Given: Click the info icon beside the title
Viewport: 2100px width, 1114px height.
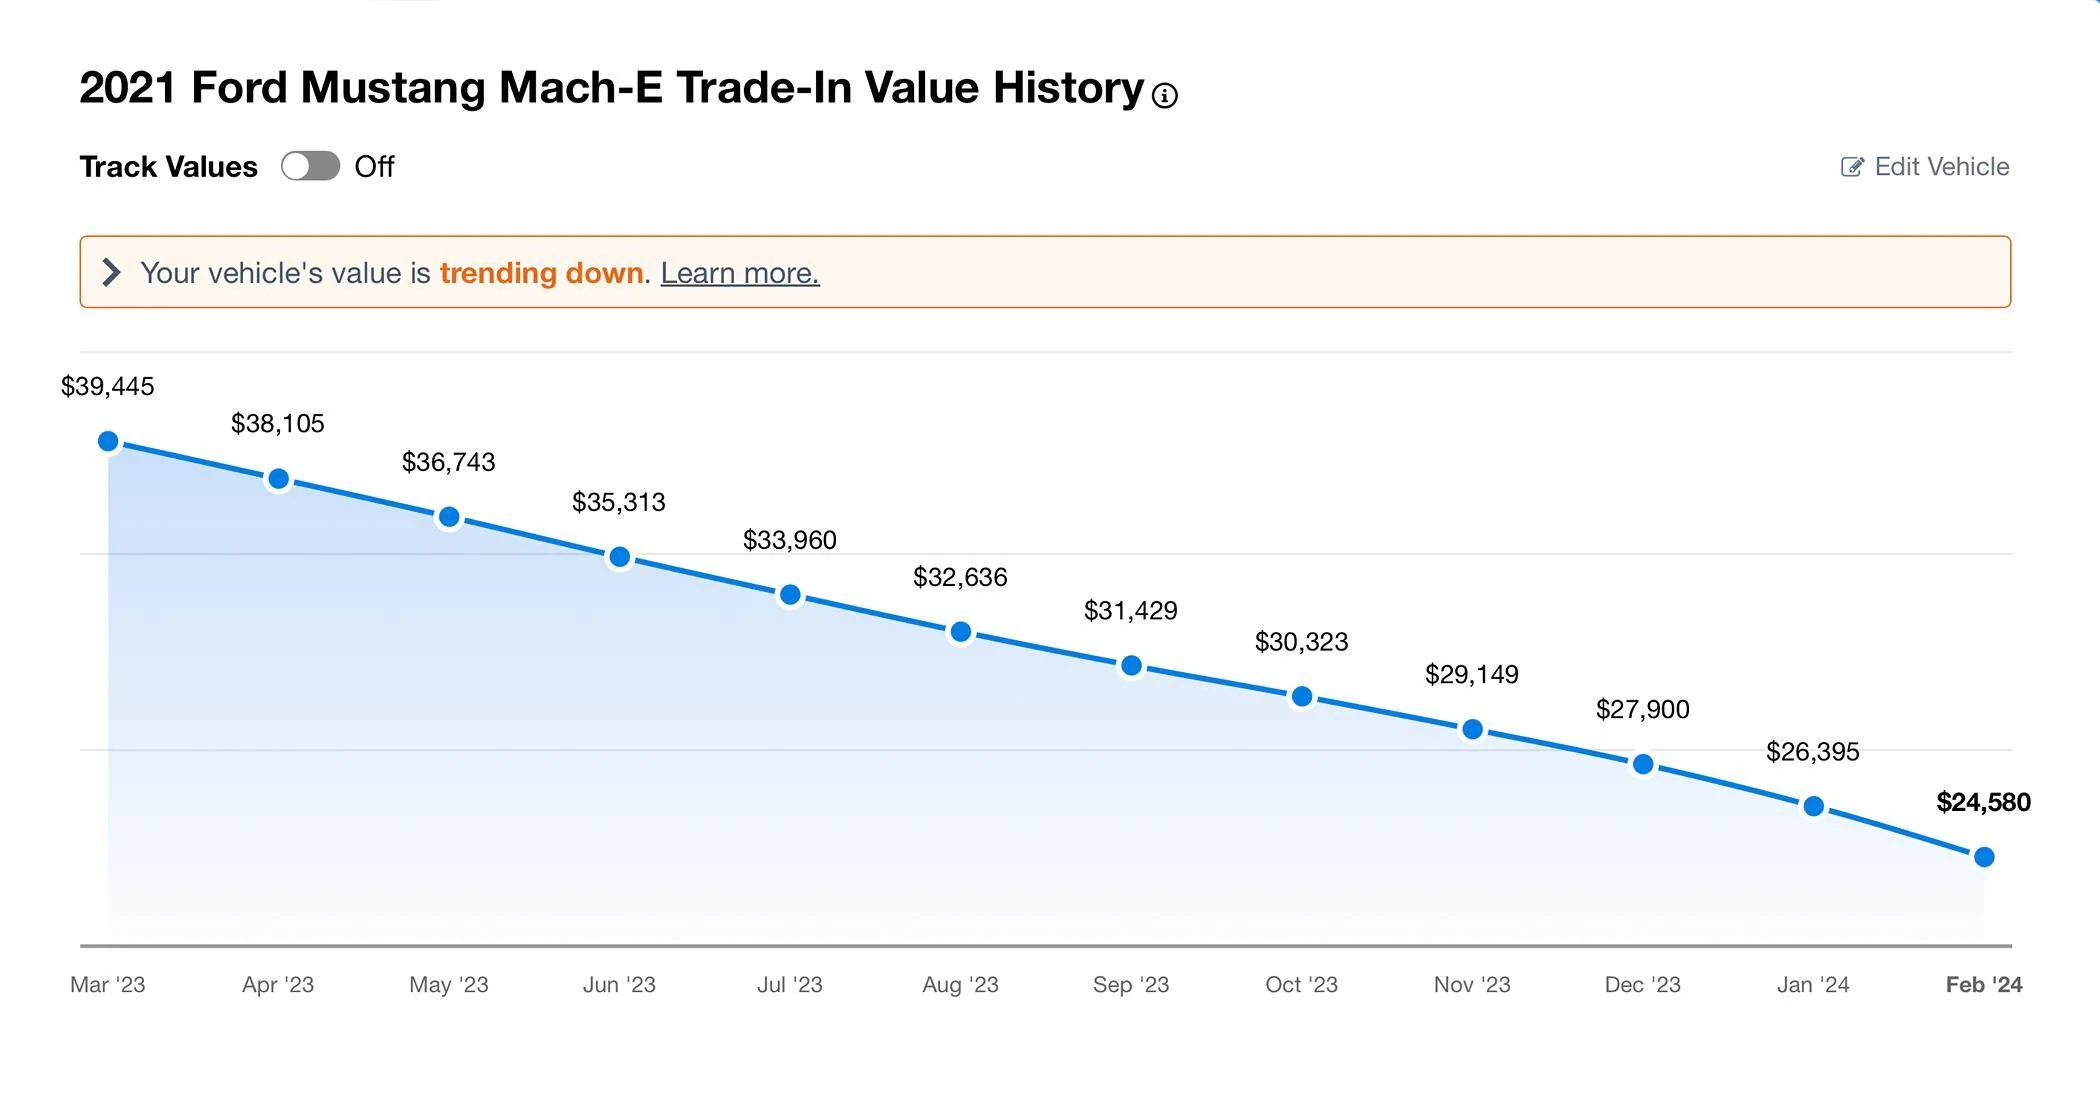Looking at the screenshot, I should click(1164, 96).
